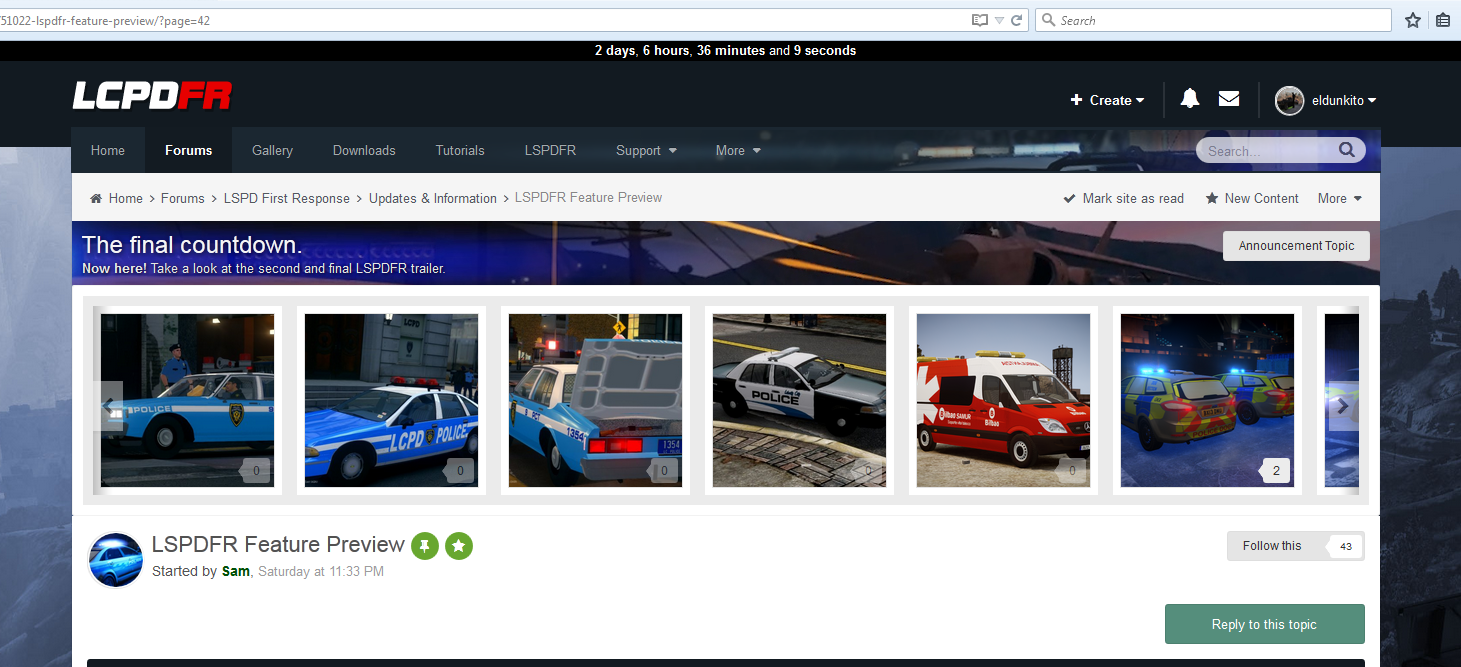Viewport: 1461px width, 667px height.
Task: Open thumbnail of police cars with blue lights
Action: (1207, 400)
